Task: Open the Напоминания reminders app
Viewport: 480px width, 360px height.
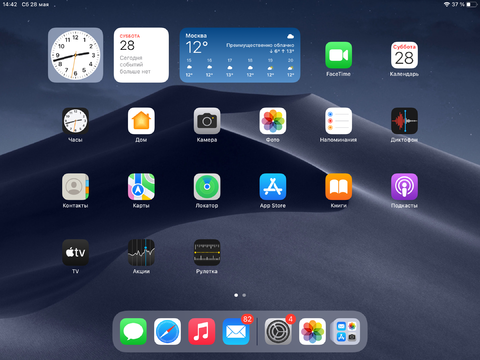Action: click(x=338, y=121)
